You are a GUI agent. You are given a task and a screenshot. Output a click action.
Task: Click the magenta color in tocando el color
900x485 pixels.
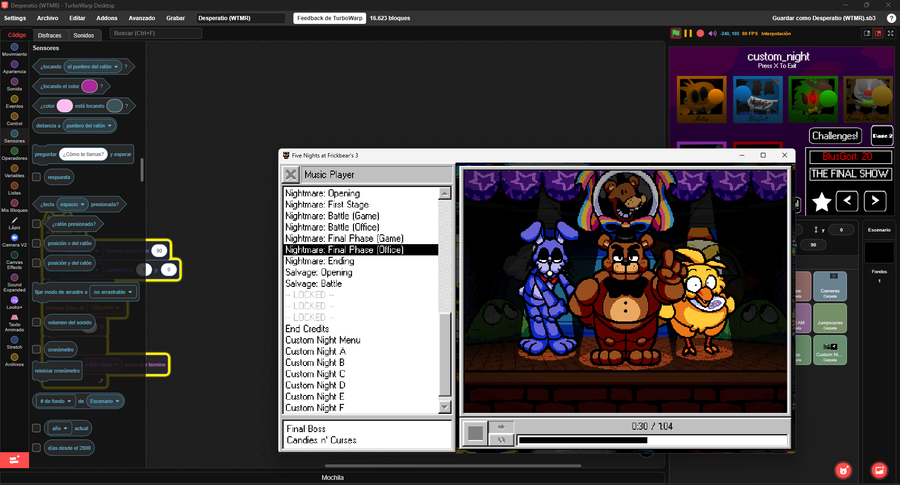[89, 86]
